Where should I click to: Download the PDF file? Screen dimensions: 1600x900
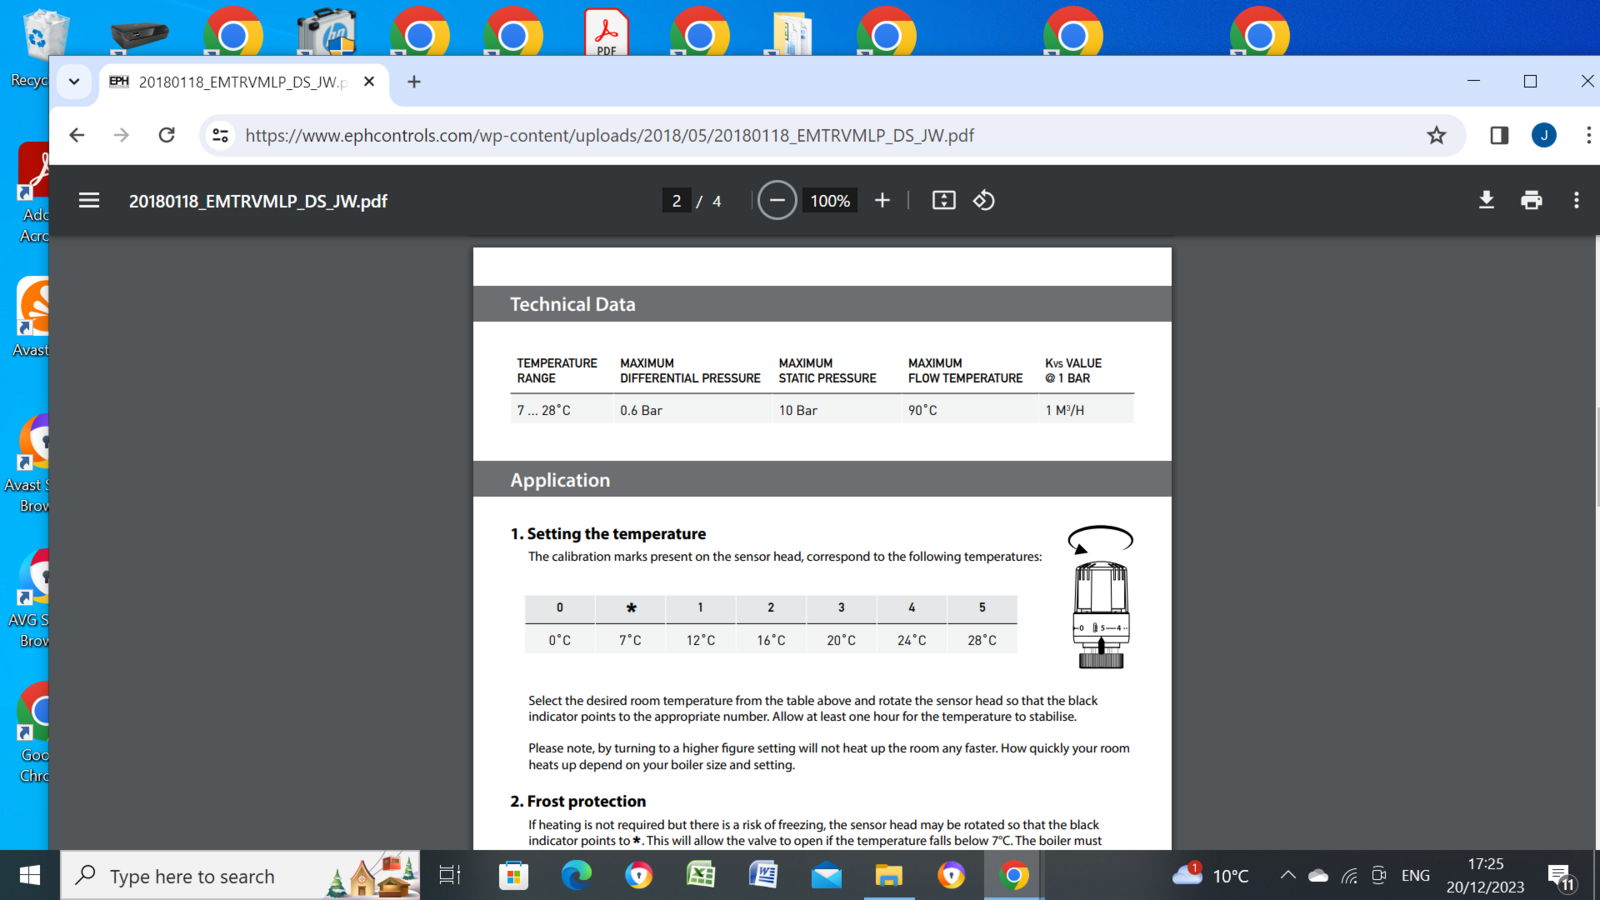[x=1486, y=200]
